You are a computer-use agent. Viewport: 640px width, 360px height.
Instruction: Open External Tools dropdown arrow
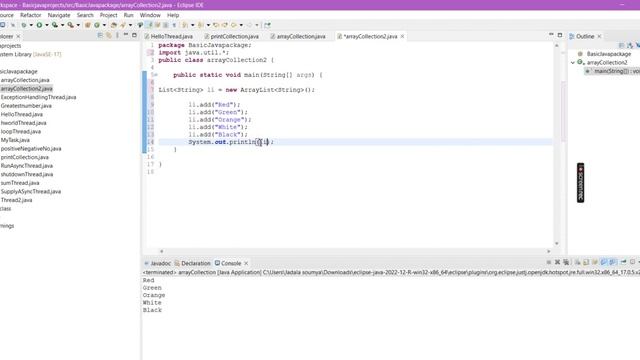(x=78, y=25)
